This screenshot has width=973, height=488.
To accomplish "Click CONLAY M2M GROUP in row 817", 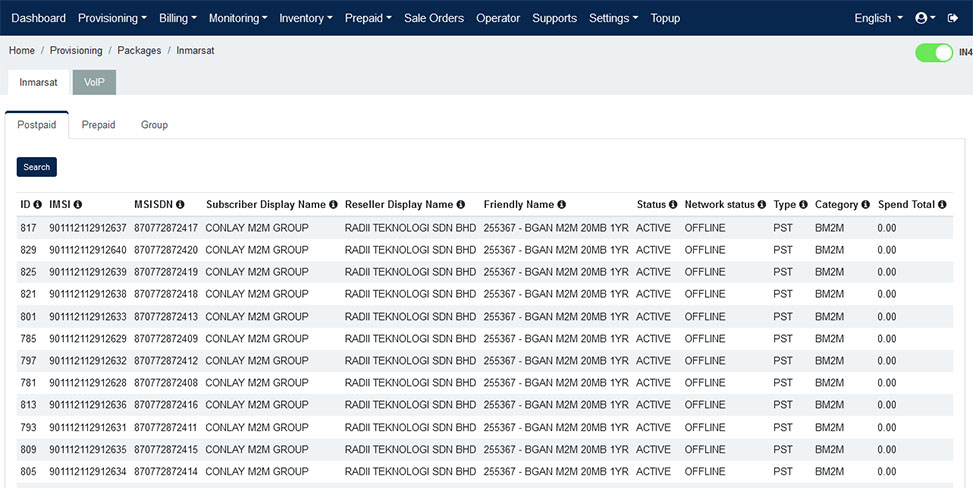I will coord(257,228).
